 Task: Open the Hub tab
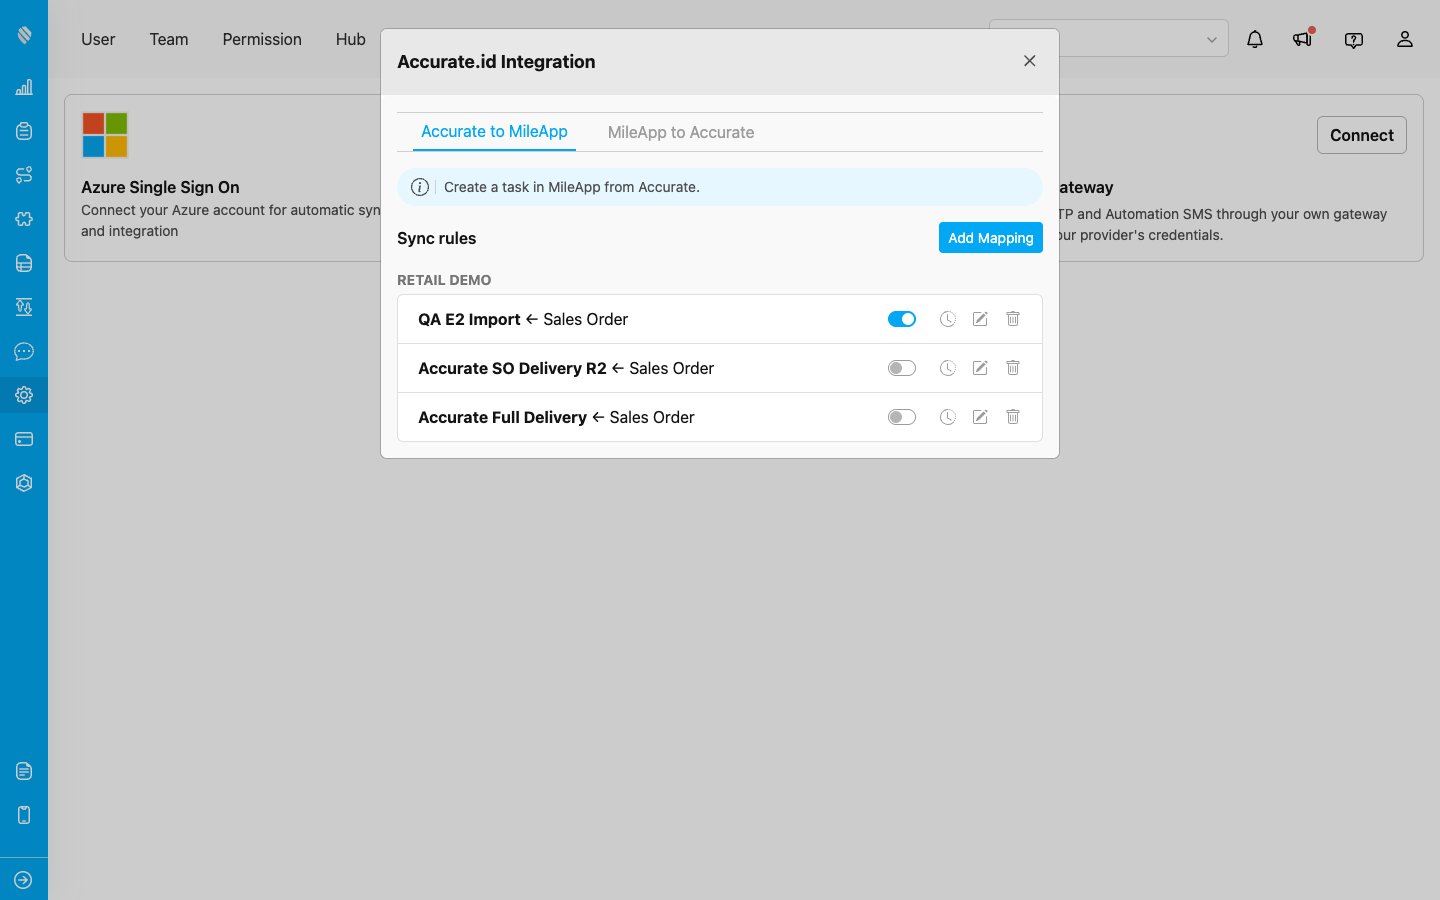point(351,39)
